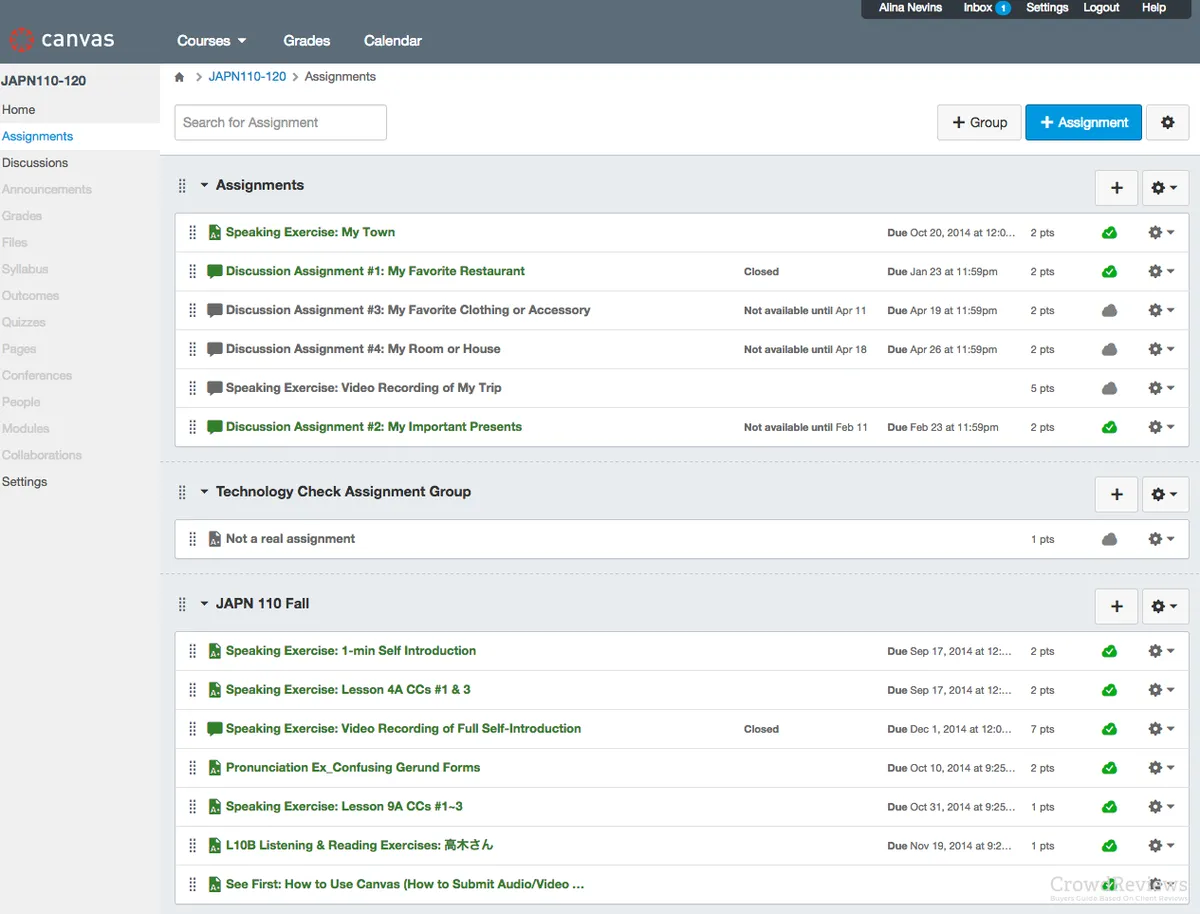Click the People sidebar item
Screen dimensions: 1200x914
21,402
